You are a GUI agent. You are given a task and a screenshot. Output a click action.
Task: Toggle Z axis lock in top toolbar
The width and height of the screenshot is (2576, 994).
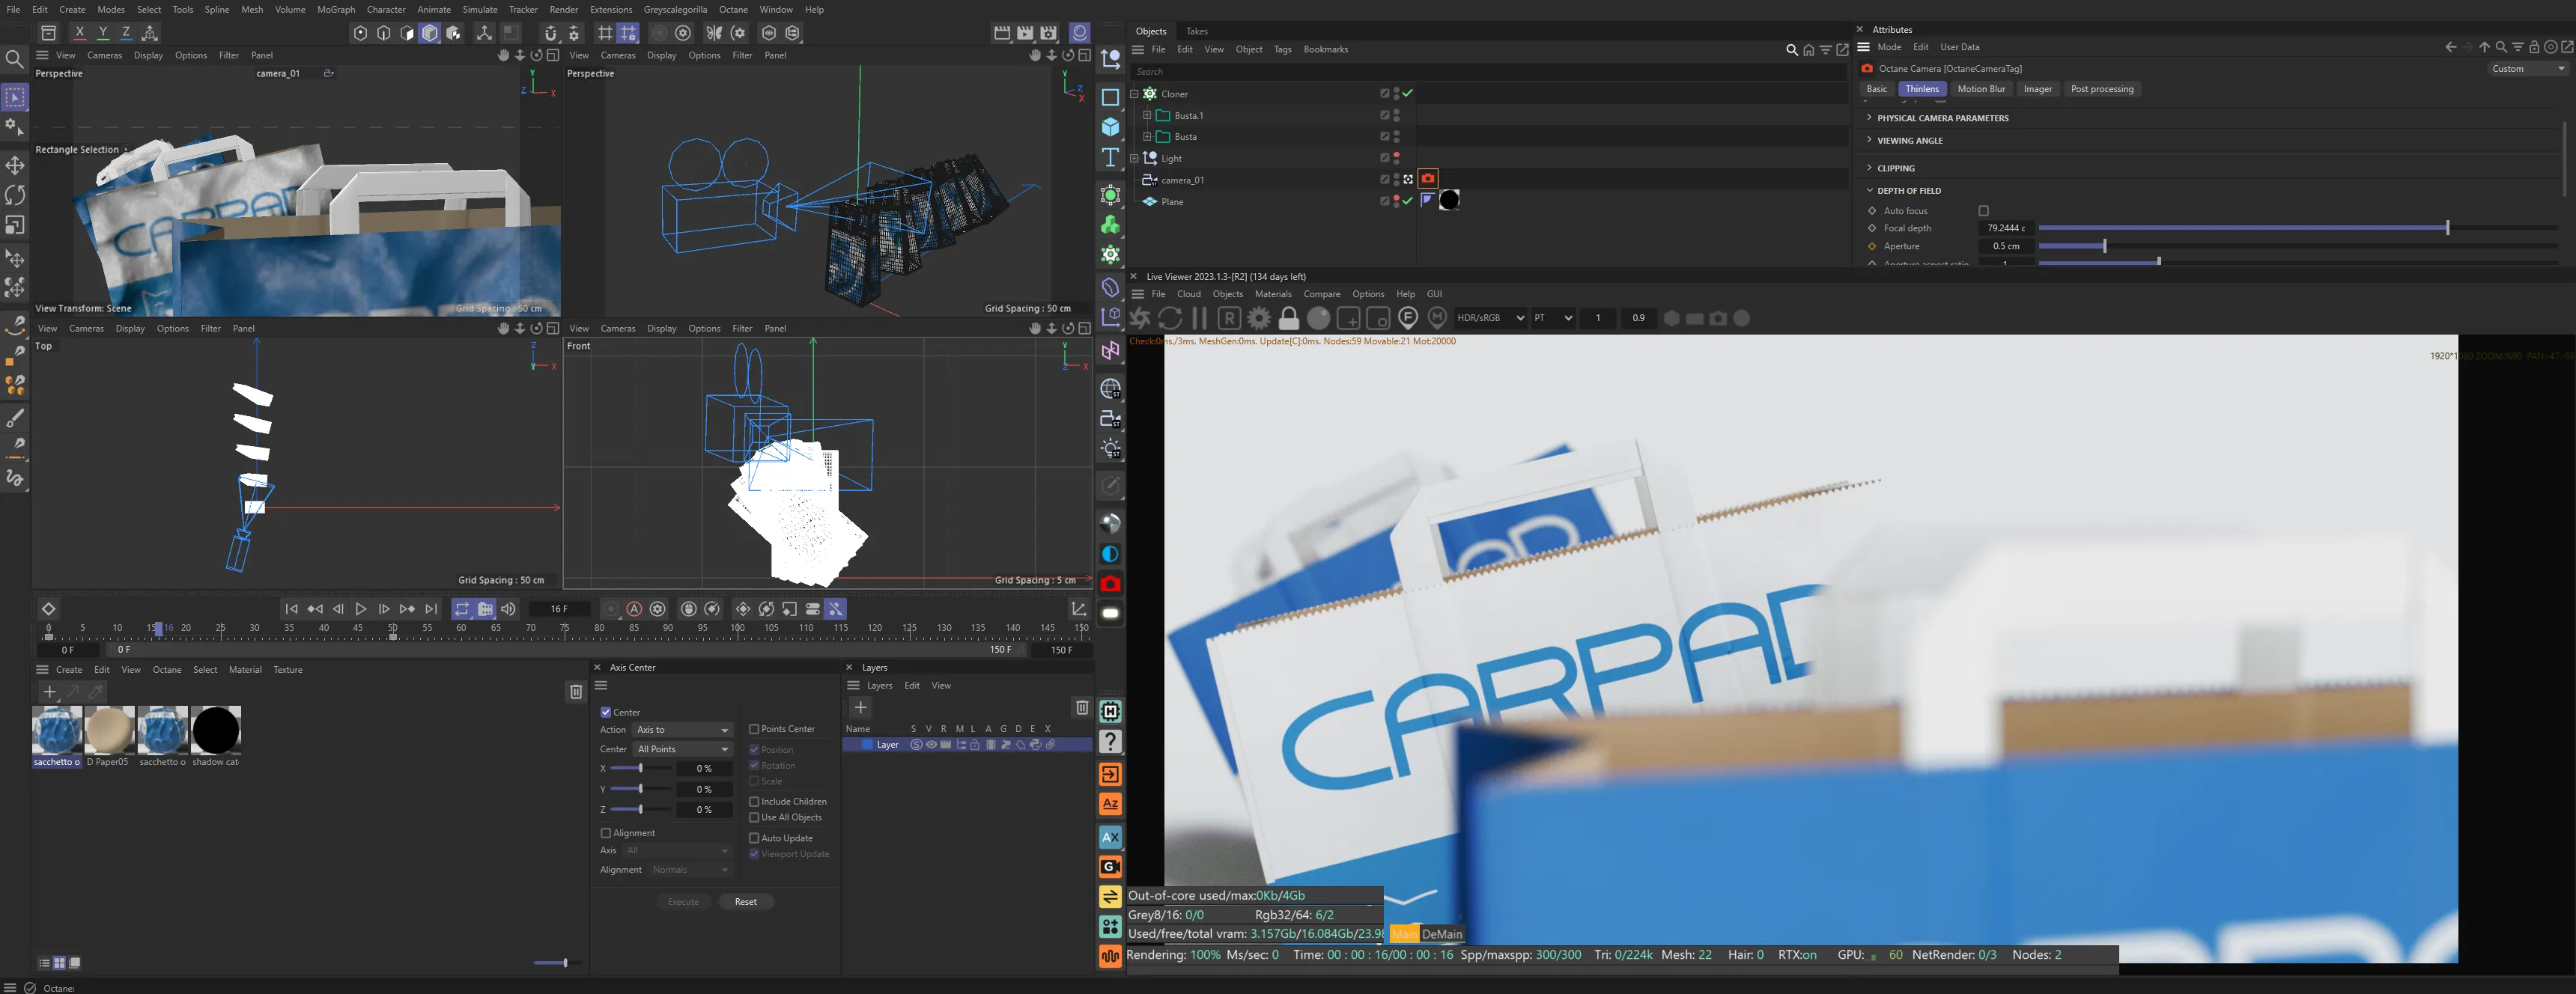pyautogui.click(x=126, y=33)
